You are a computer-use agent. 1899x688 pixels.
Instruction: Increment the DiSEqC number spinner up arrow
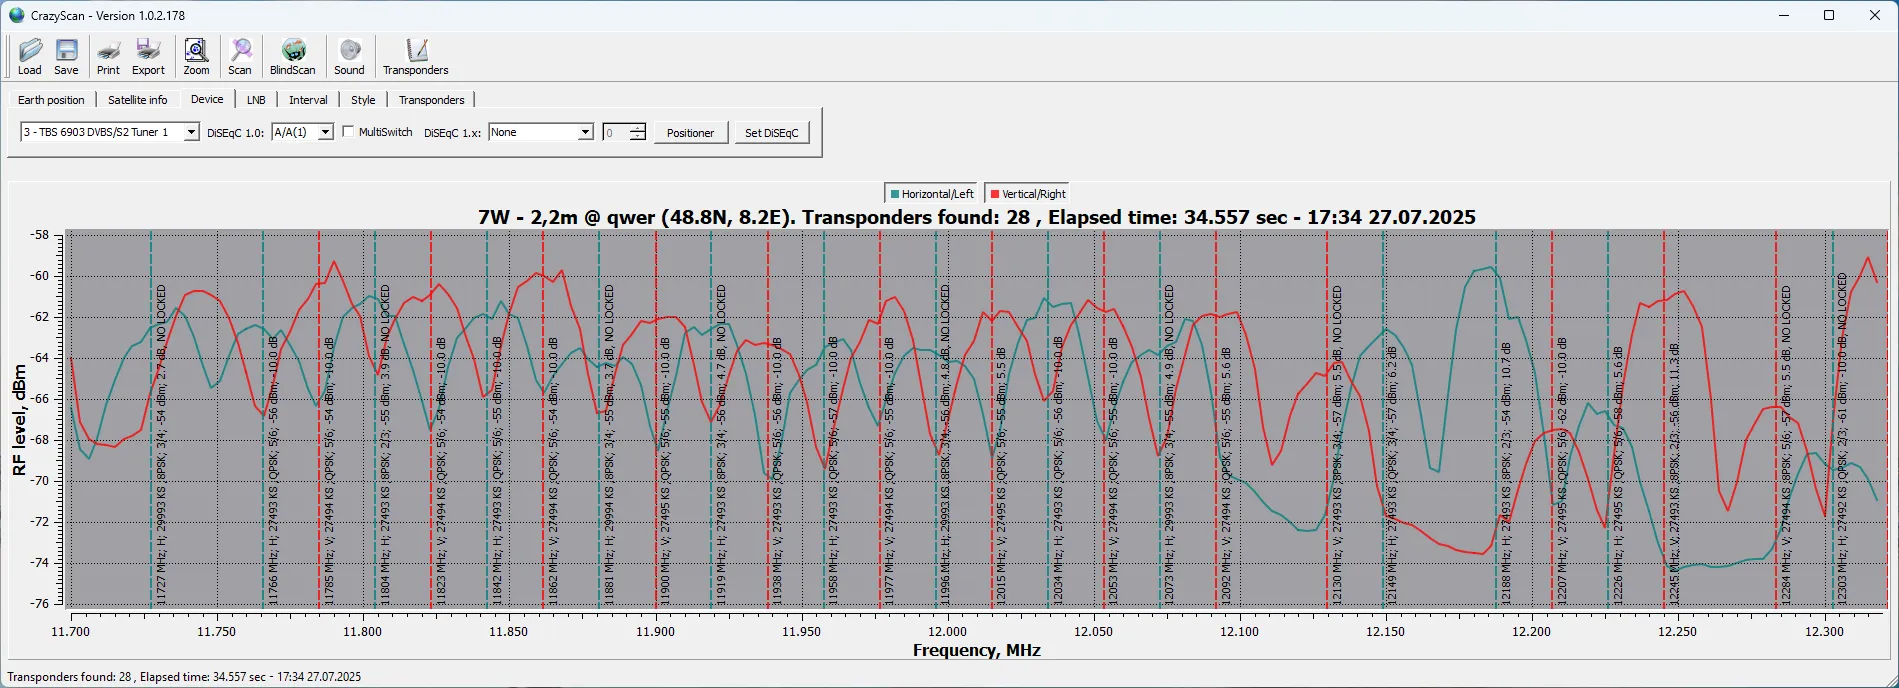tap(637, 128)
